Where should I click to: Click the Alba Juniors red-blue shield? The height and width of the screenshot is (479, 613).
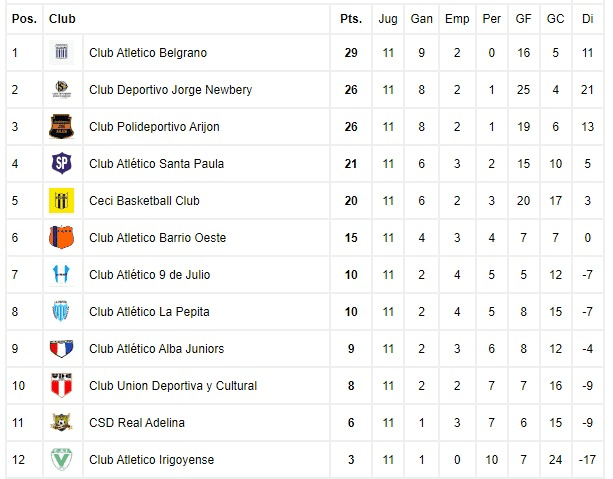[x=61, y=348]
